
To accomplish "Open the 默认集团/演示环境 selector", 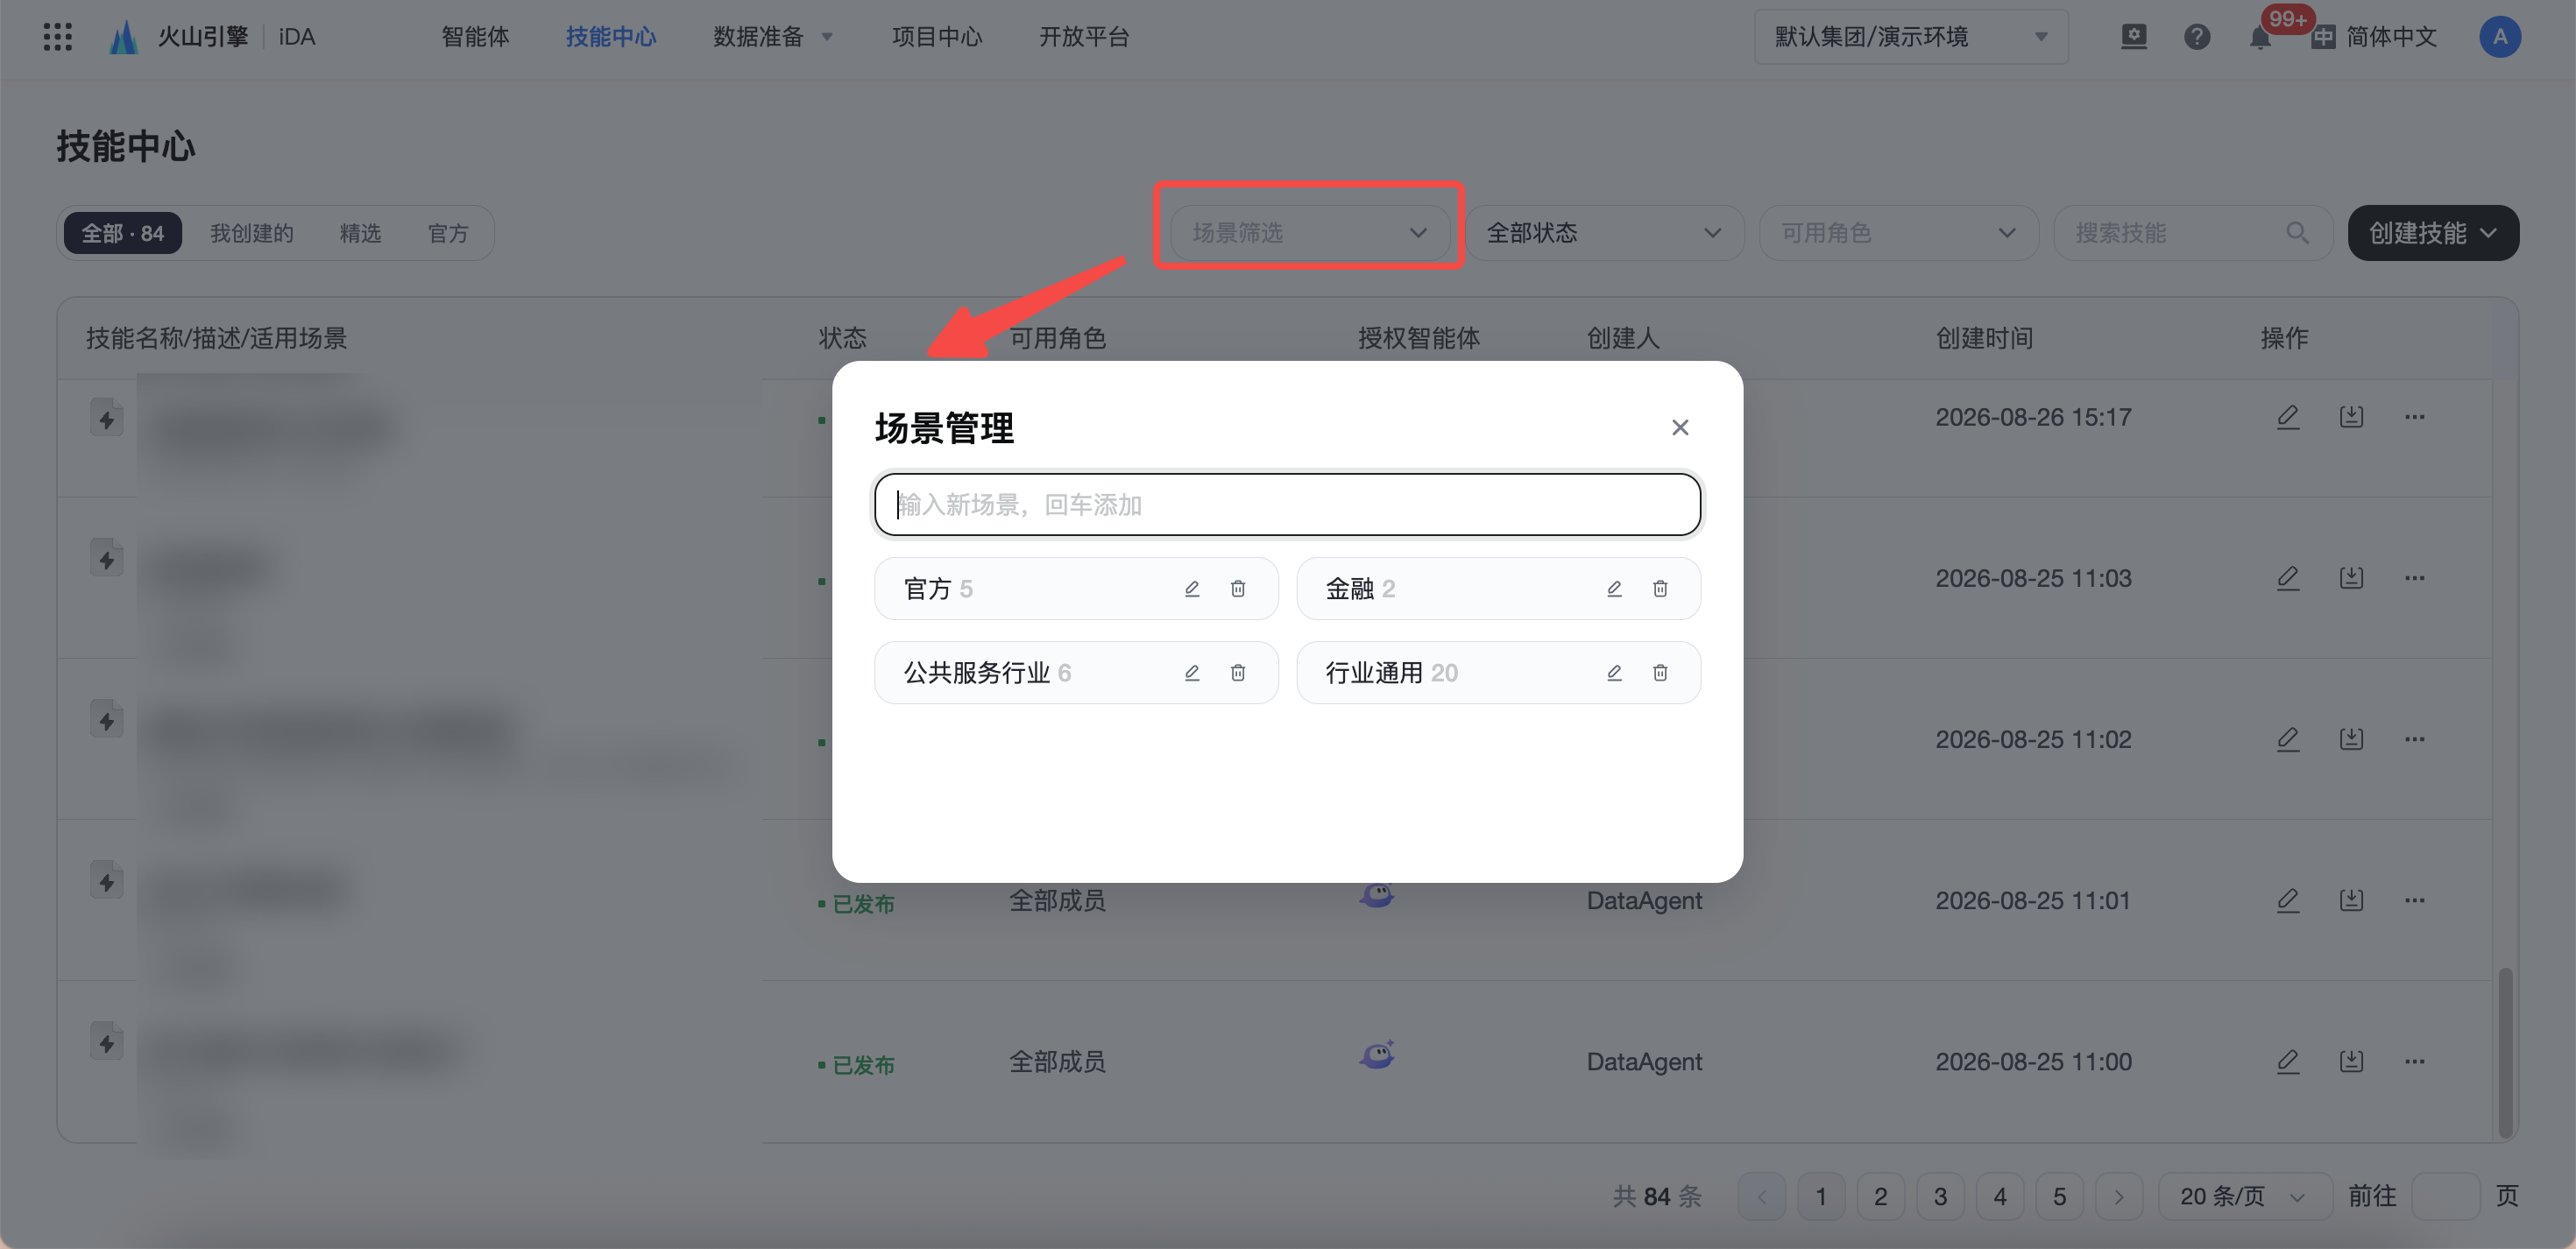I will [1911, 37].
